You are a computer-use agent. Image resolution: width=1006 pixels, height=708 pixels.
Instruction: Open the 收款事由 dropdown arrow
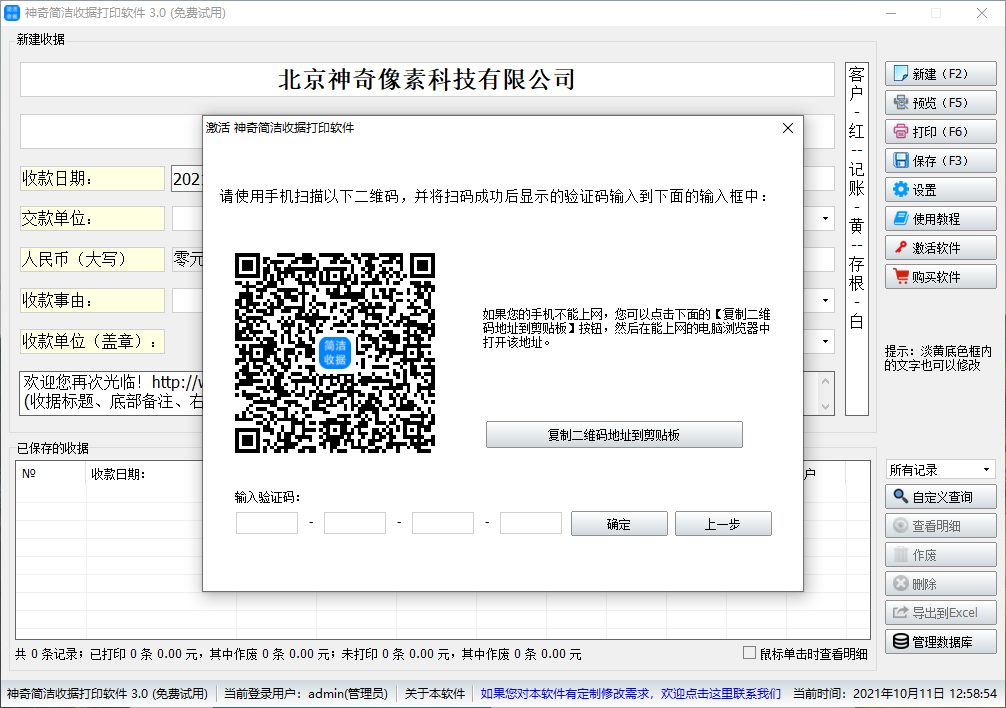(826, 300)
